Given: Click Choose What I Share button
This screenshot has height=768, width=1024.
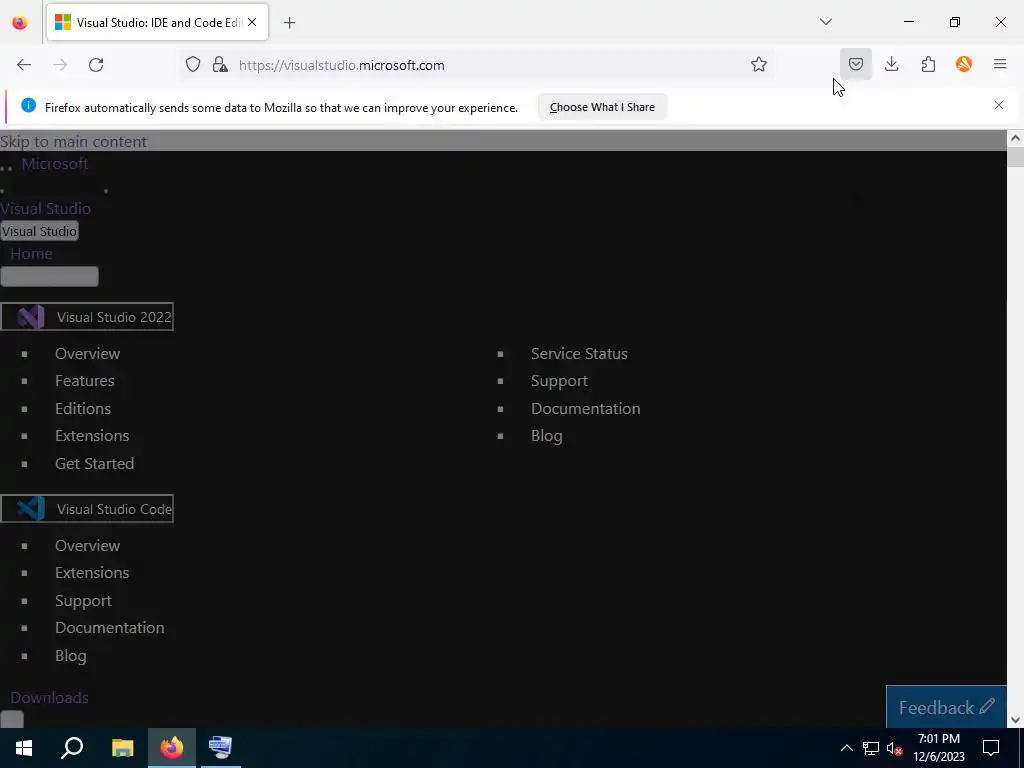Looking at the screenshot, I should 602,107.
